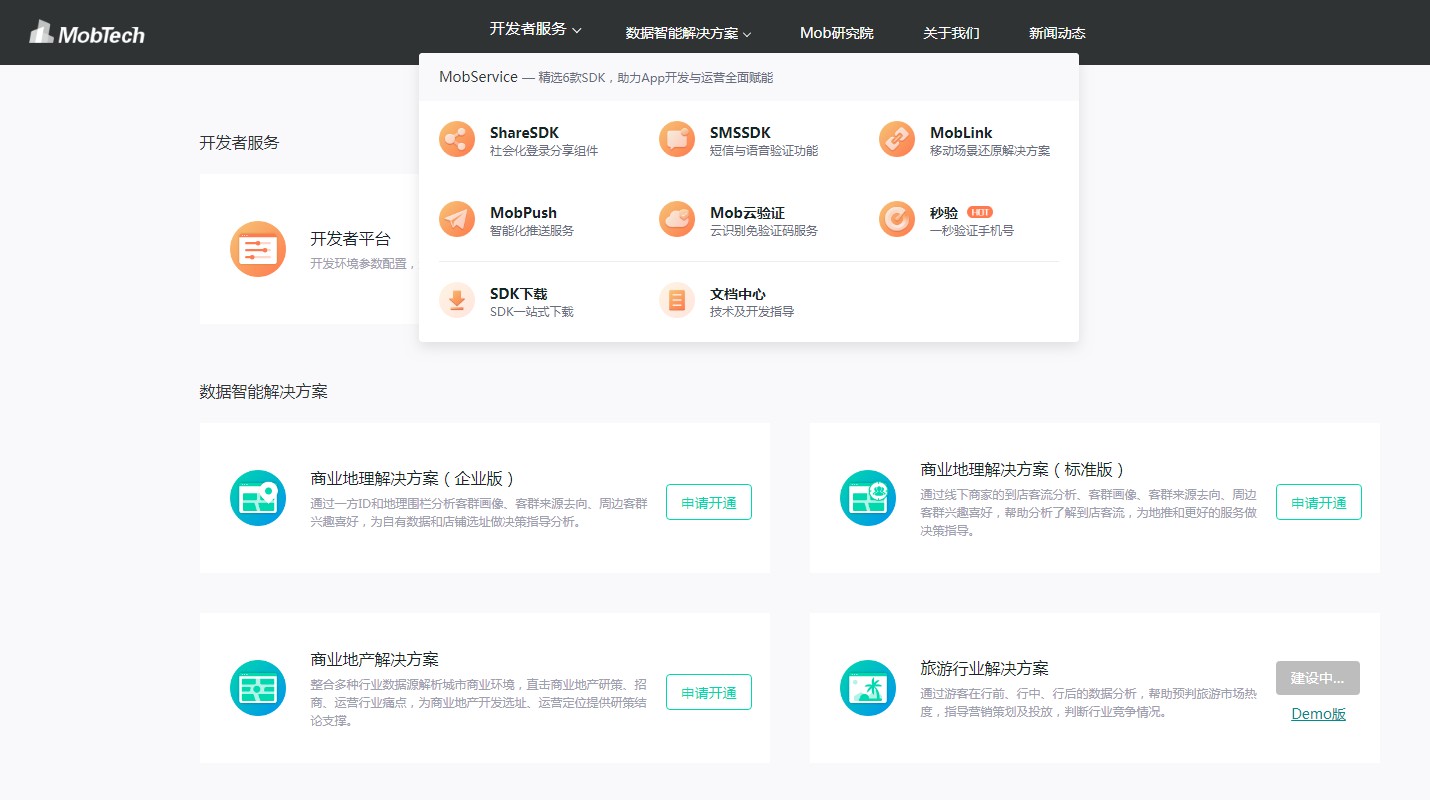Click the SMSSDK message icon
Screen dimensions: 1430x800
[677, 139]
